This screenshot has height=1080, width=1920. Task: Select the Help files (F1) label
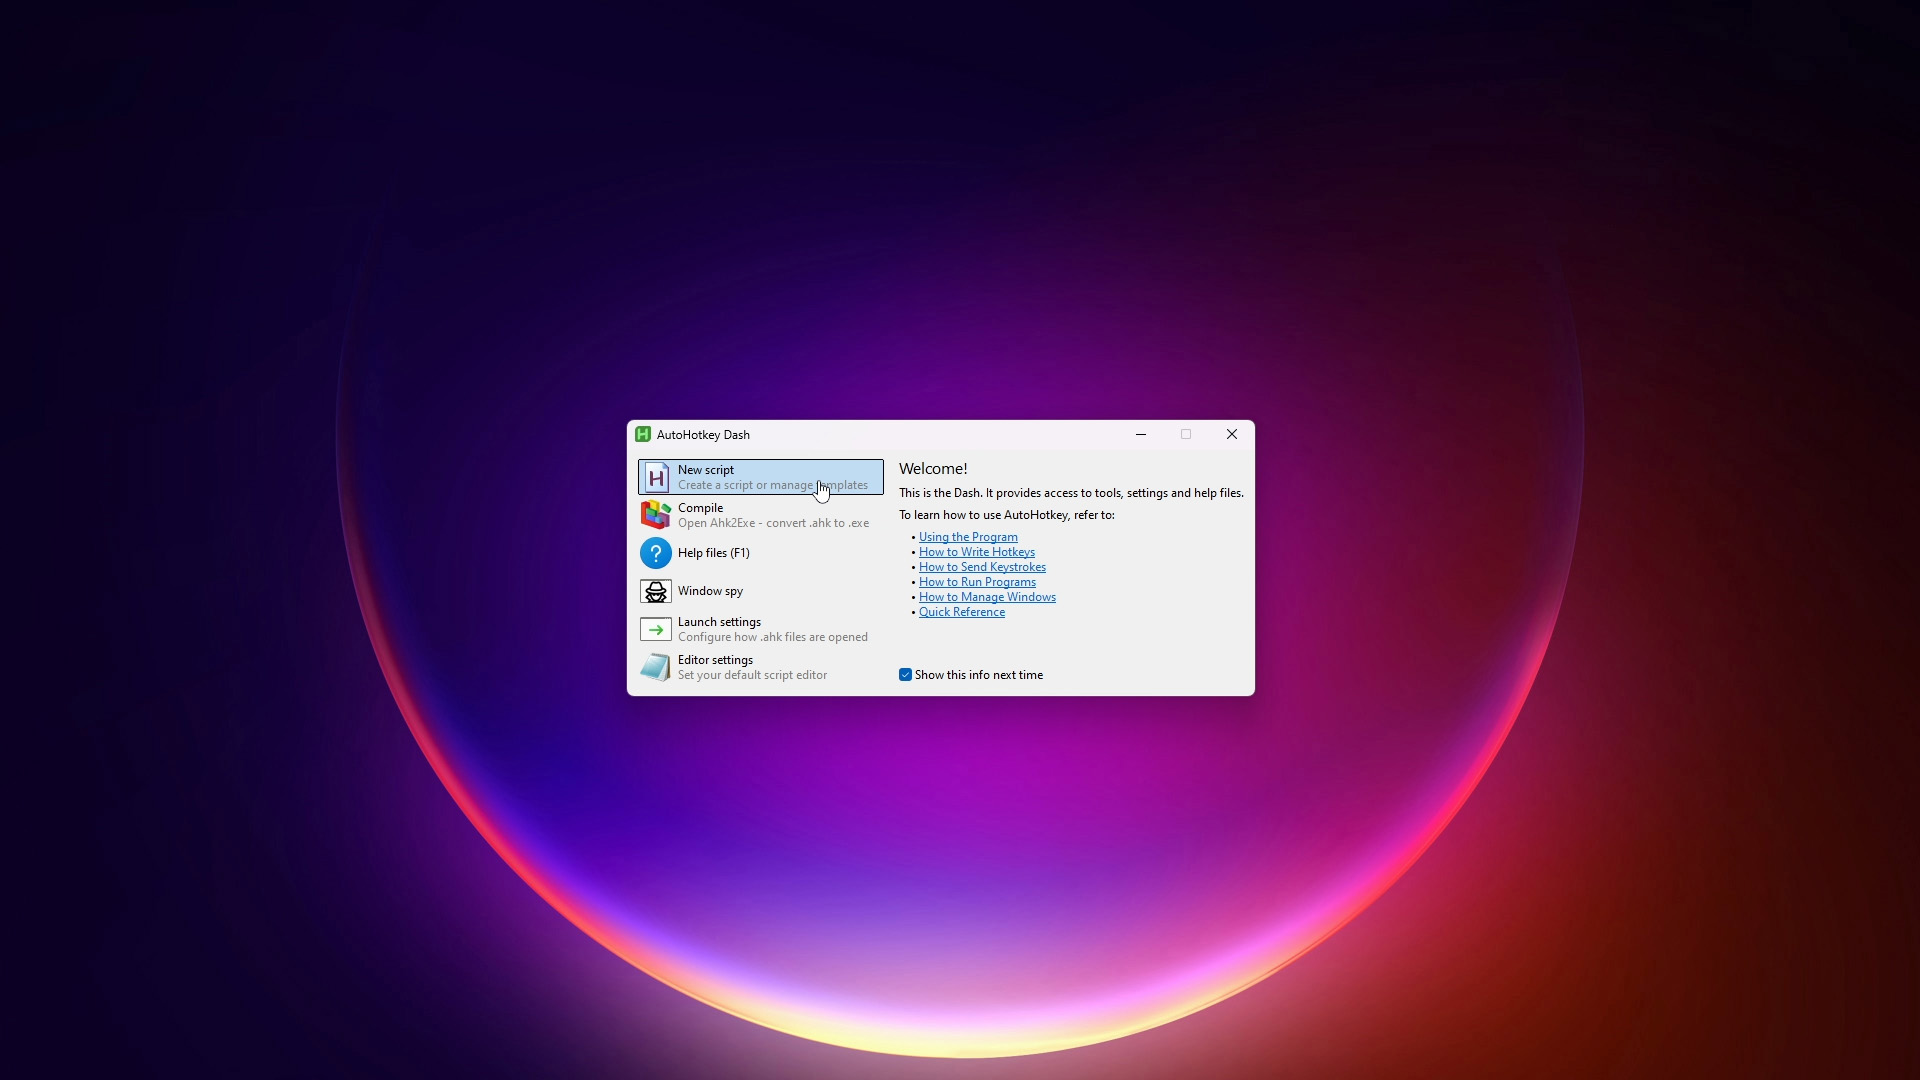click(x=714, y=553)
